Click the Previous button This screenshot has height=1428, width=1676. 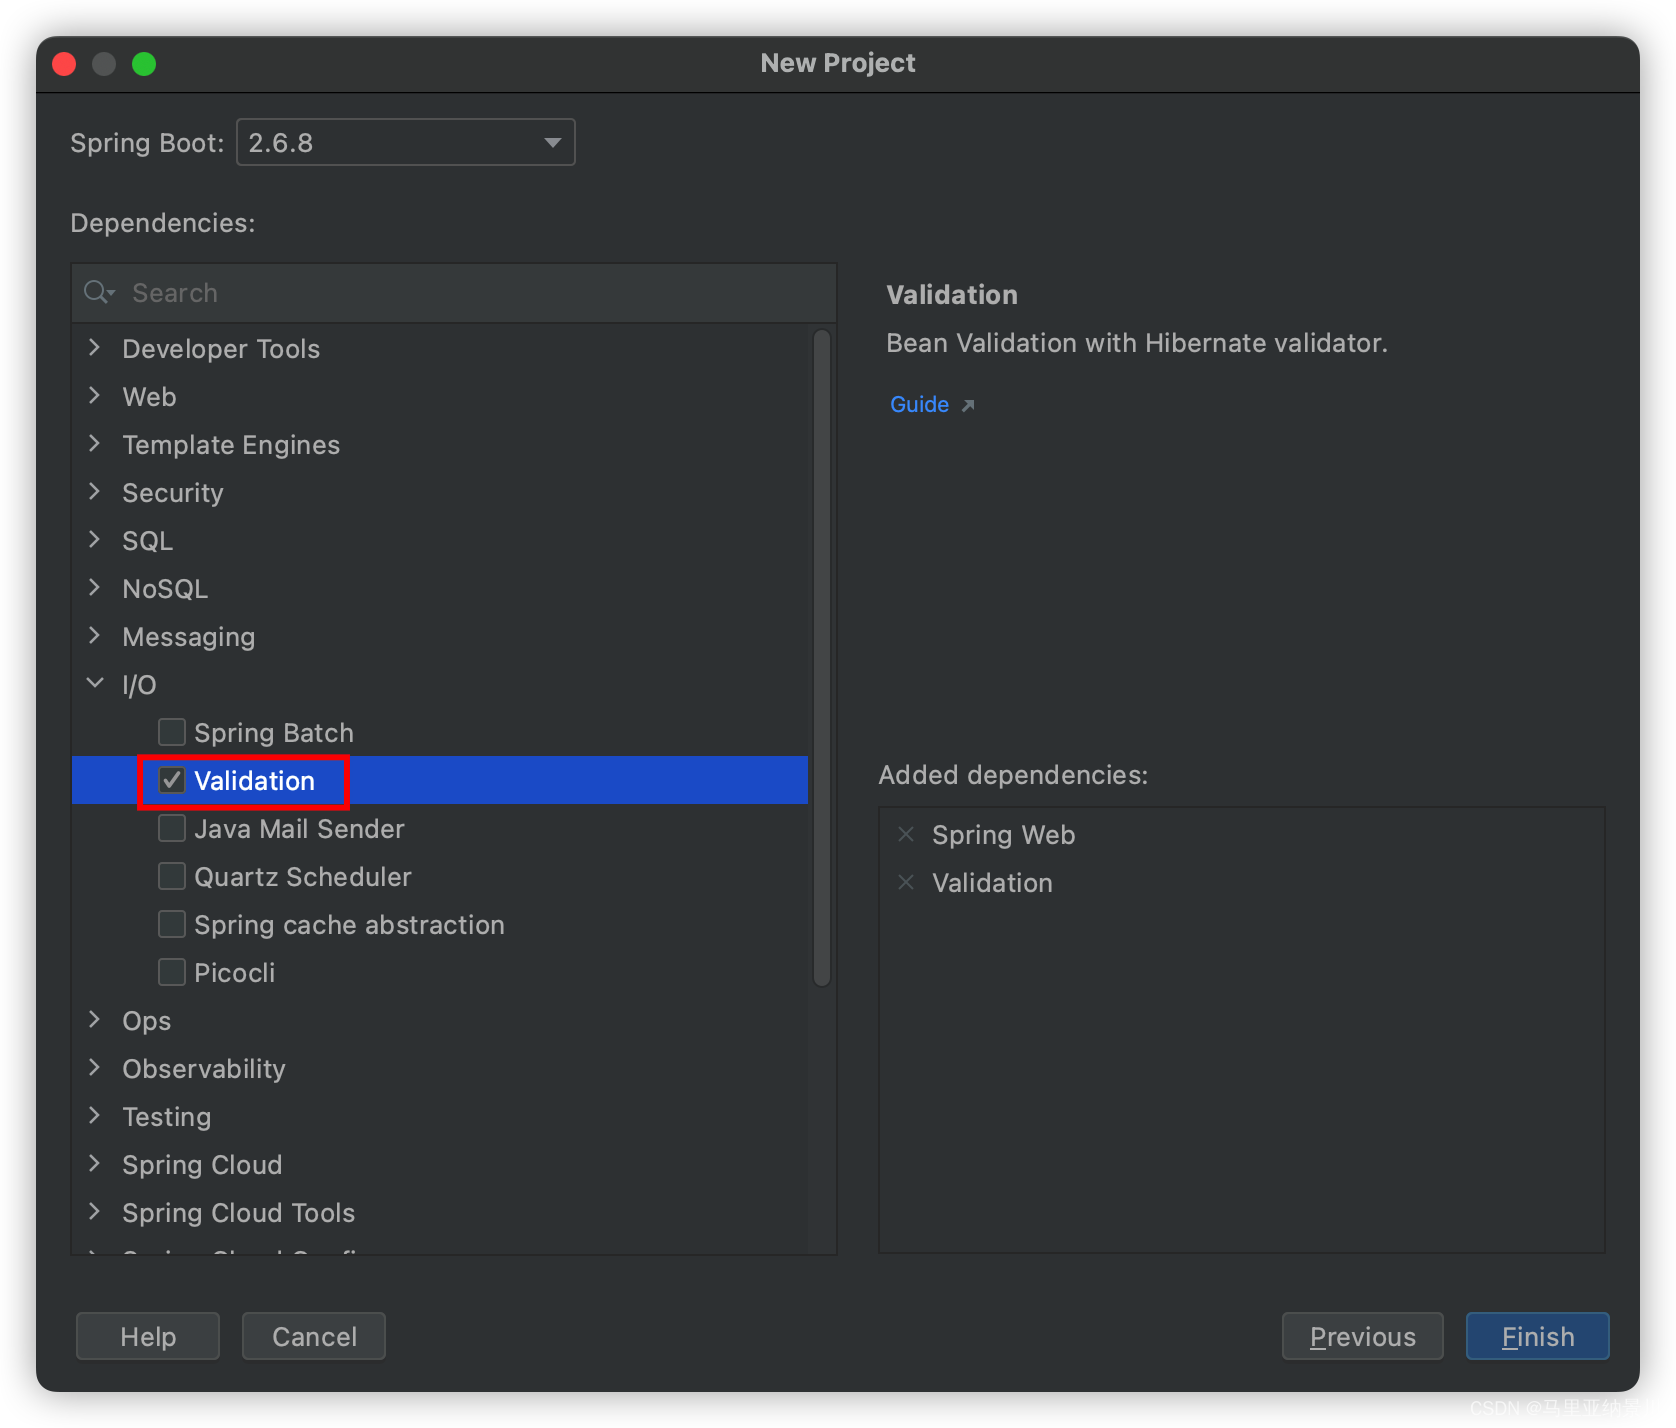click(1362, 1336)
